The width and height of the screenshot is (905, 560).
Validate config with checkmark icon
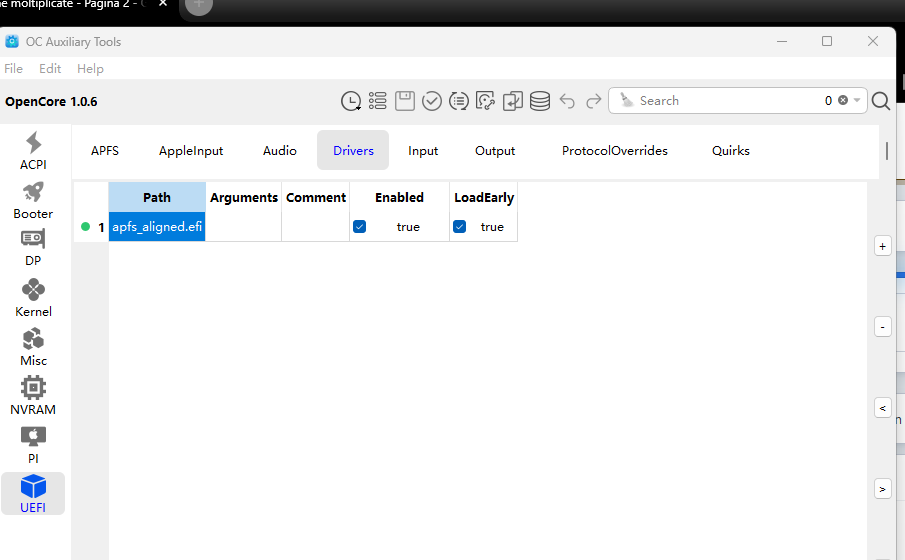pyautogui.click(x=432, y=101)
